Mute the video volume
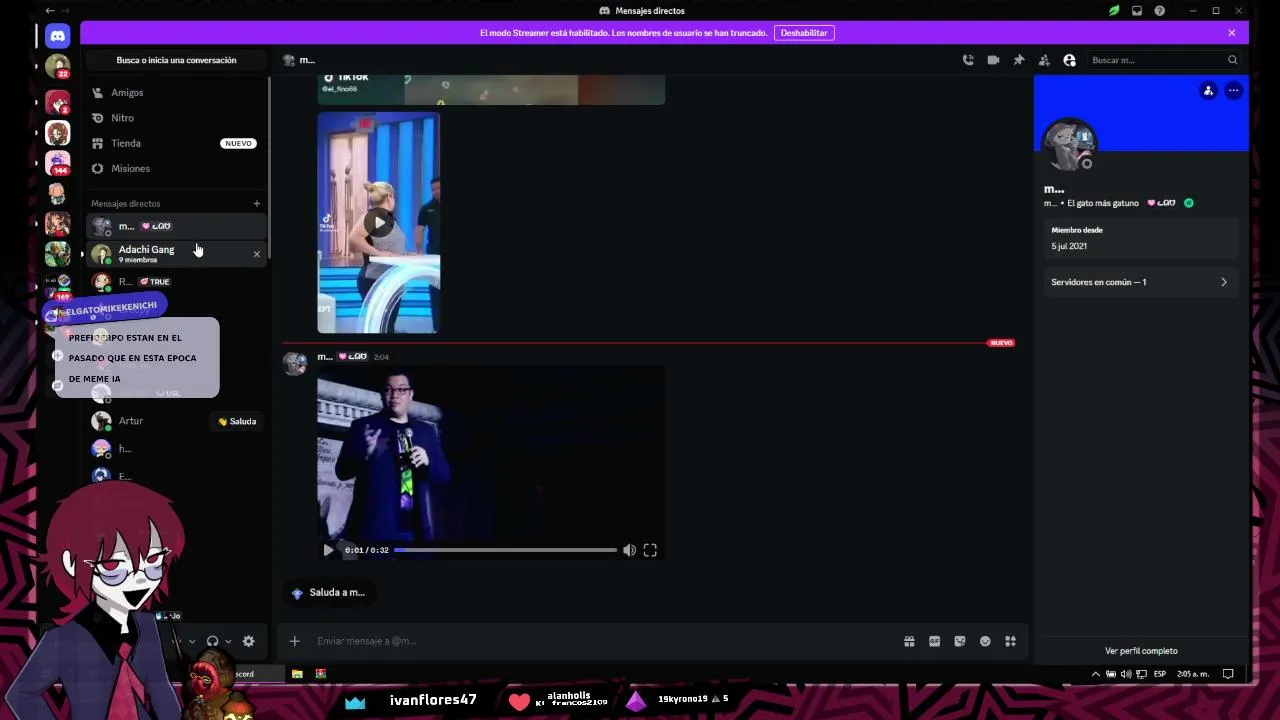Viewport: 1280px width, 720px height. point(629,550)
